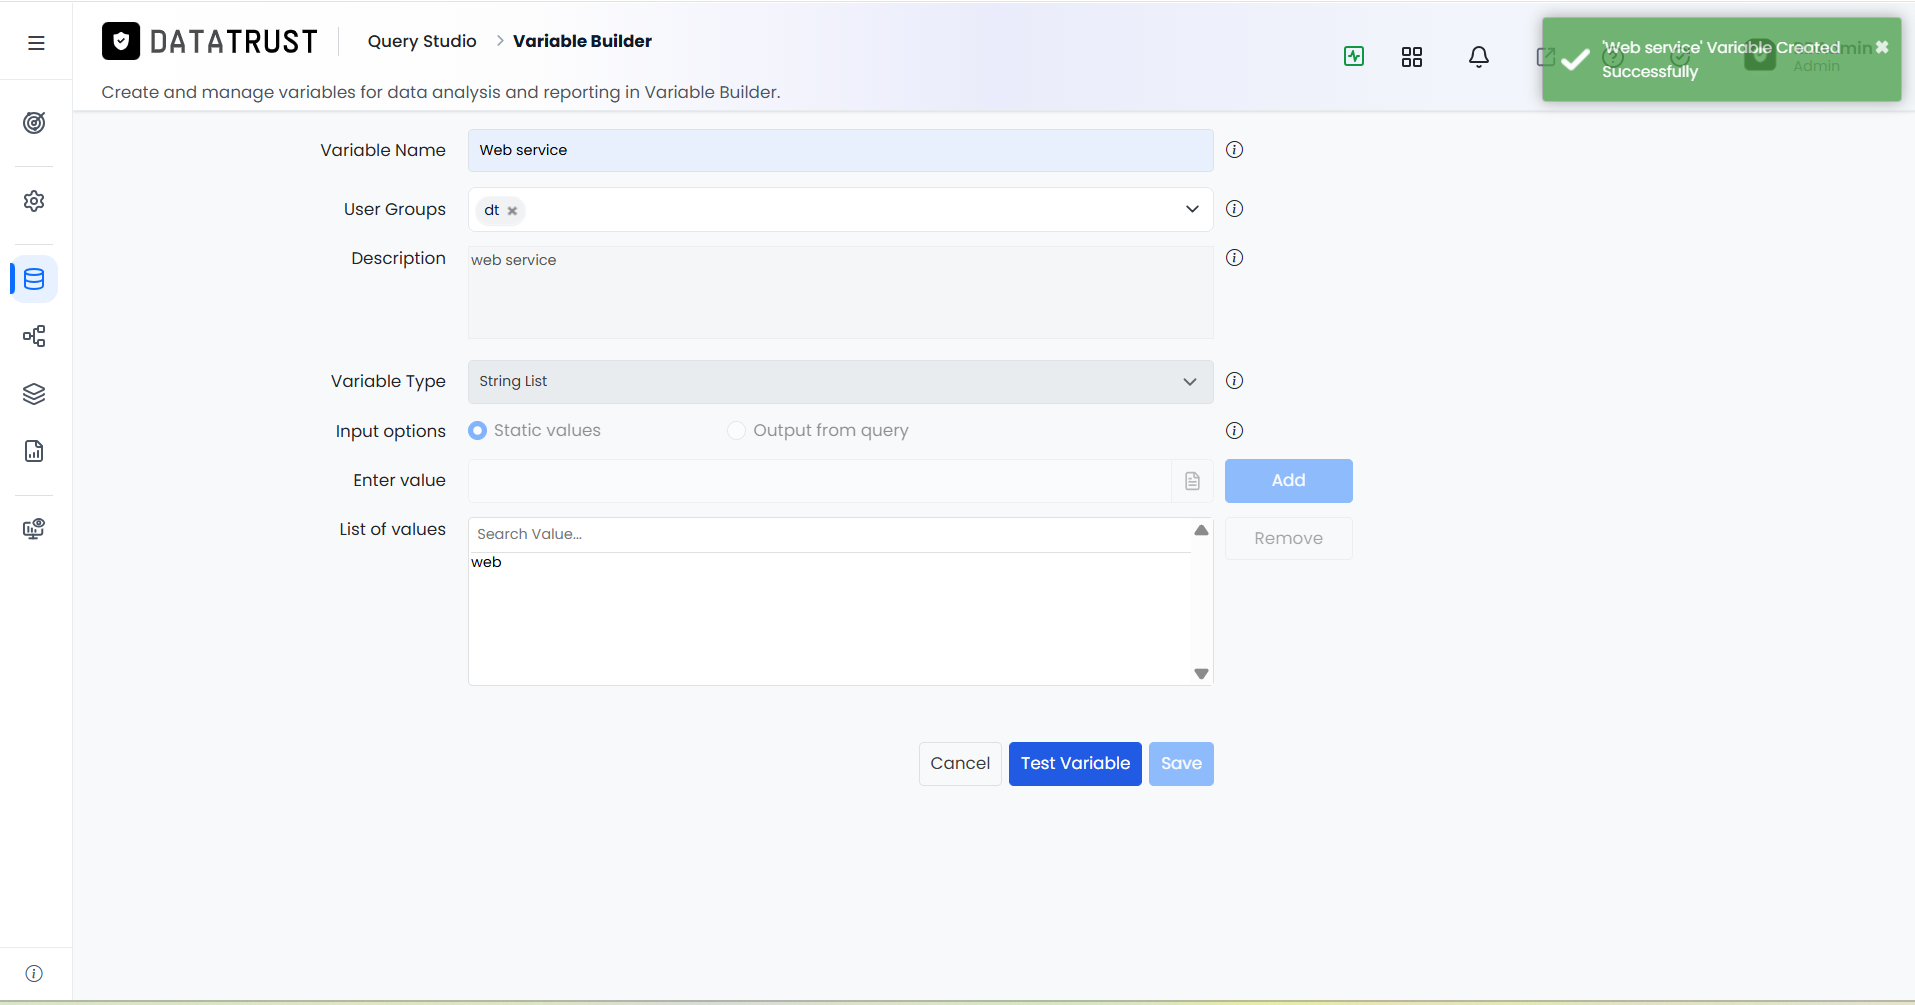1915x1005 pixels.
Task: Click the notification bell icon
Action: click(x=1479, y=57)
